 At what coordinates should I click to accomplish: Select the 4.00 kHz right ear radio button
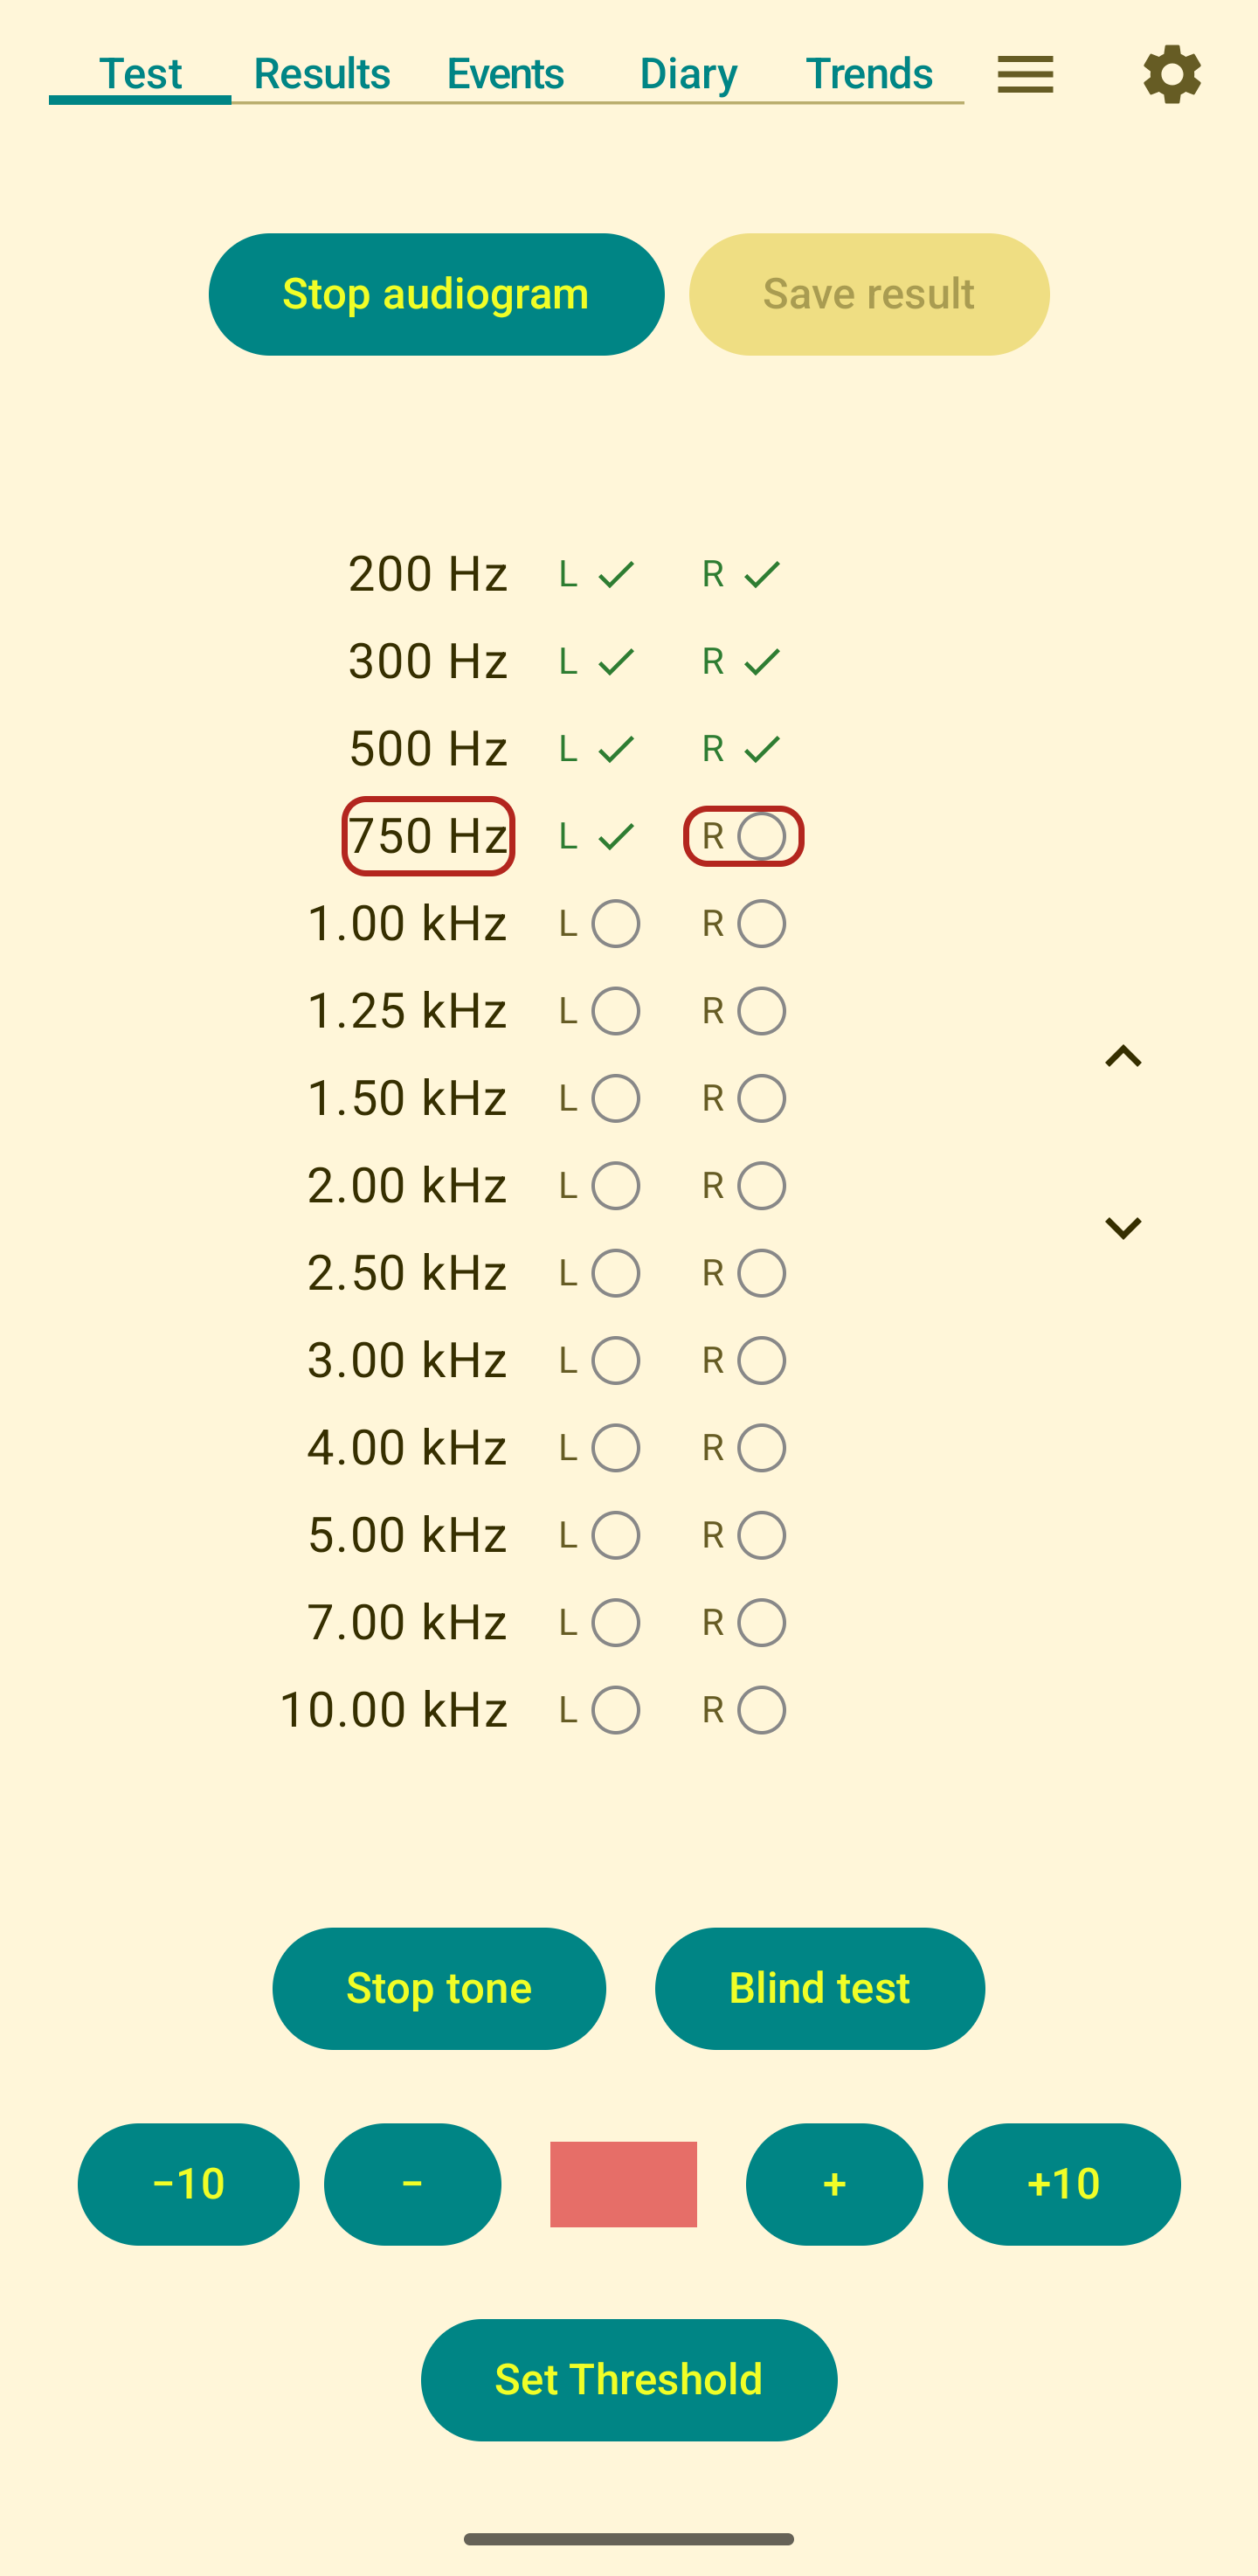click(x=761, y=1447)
